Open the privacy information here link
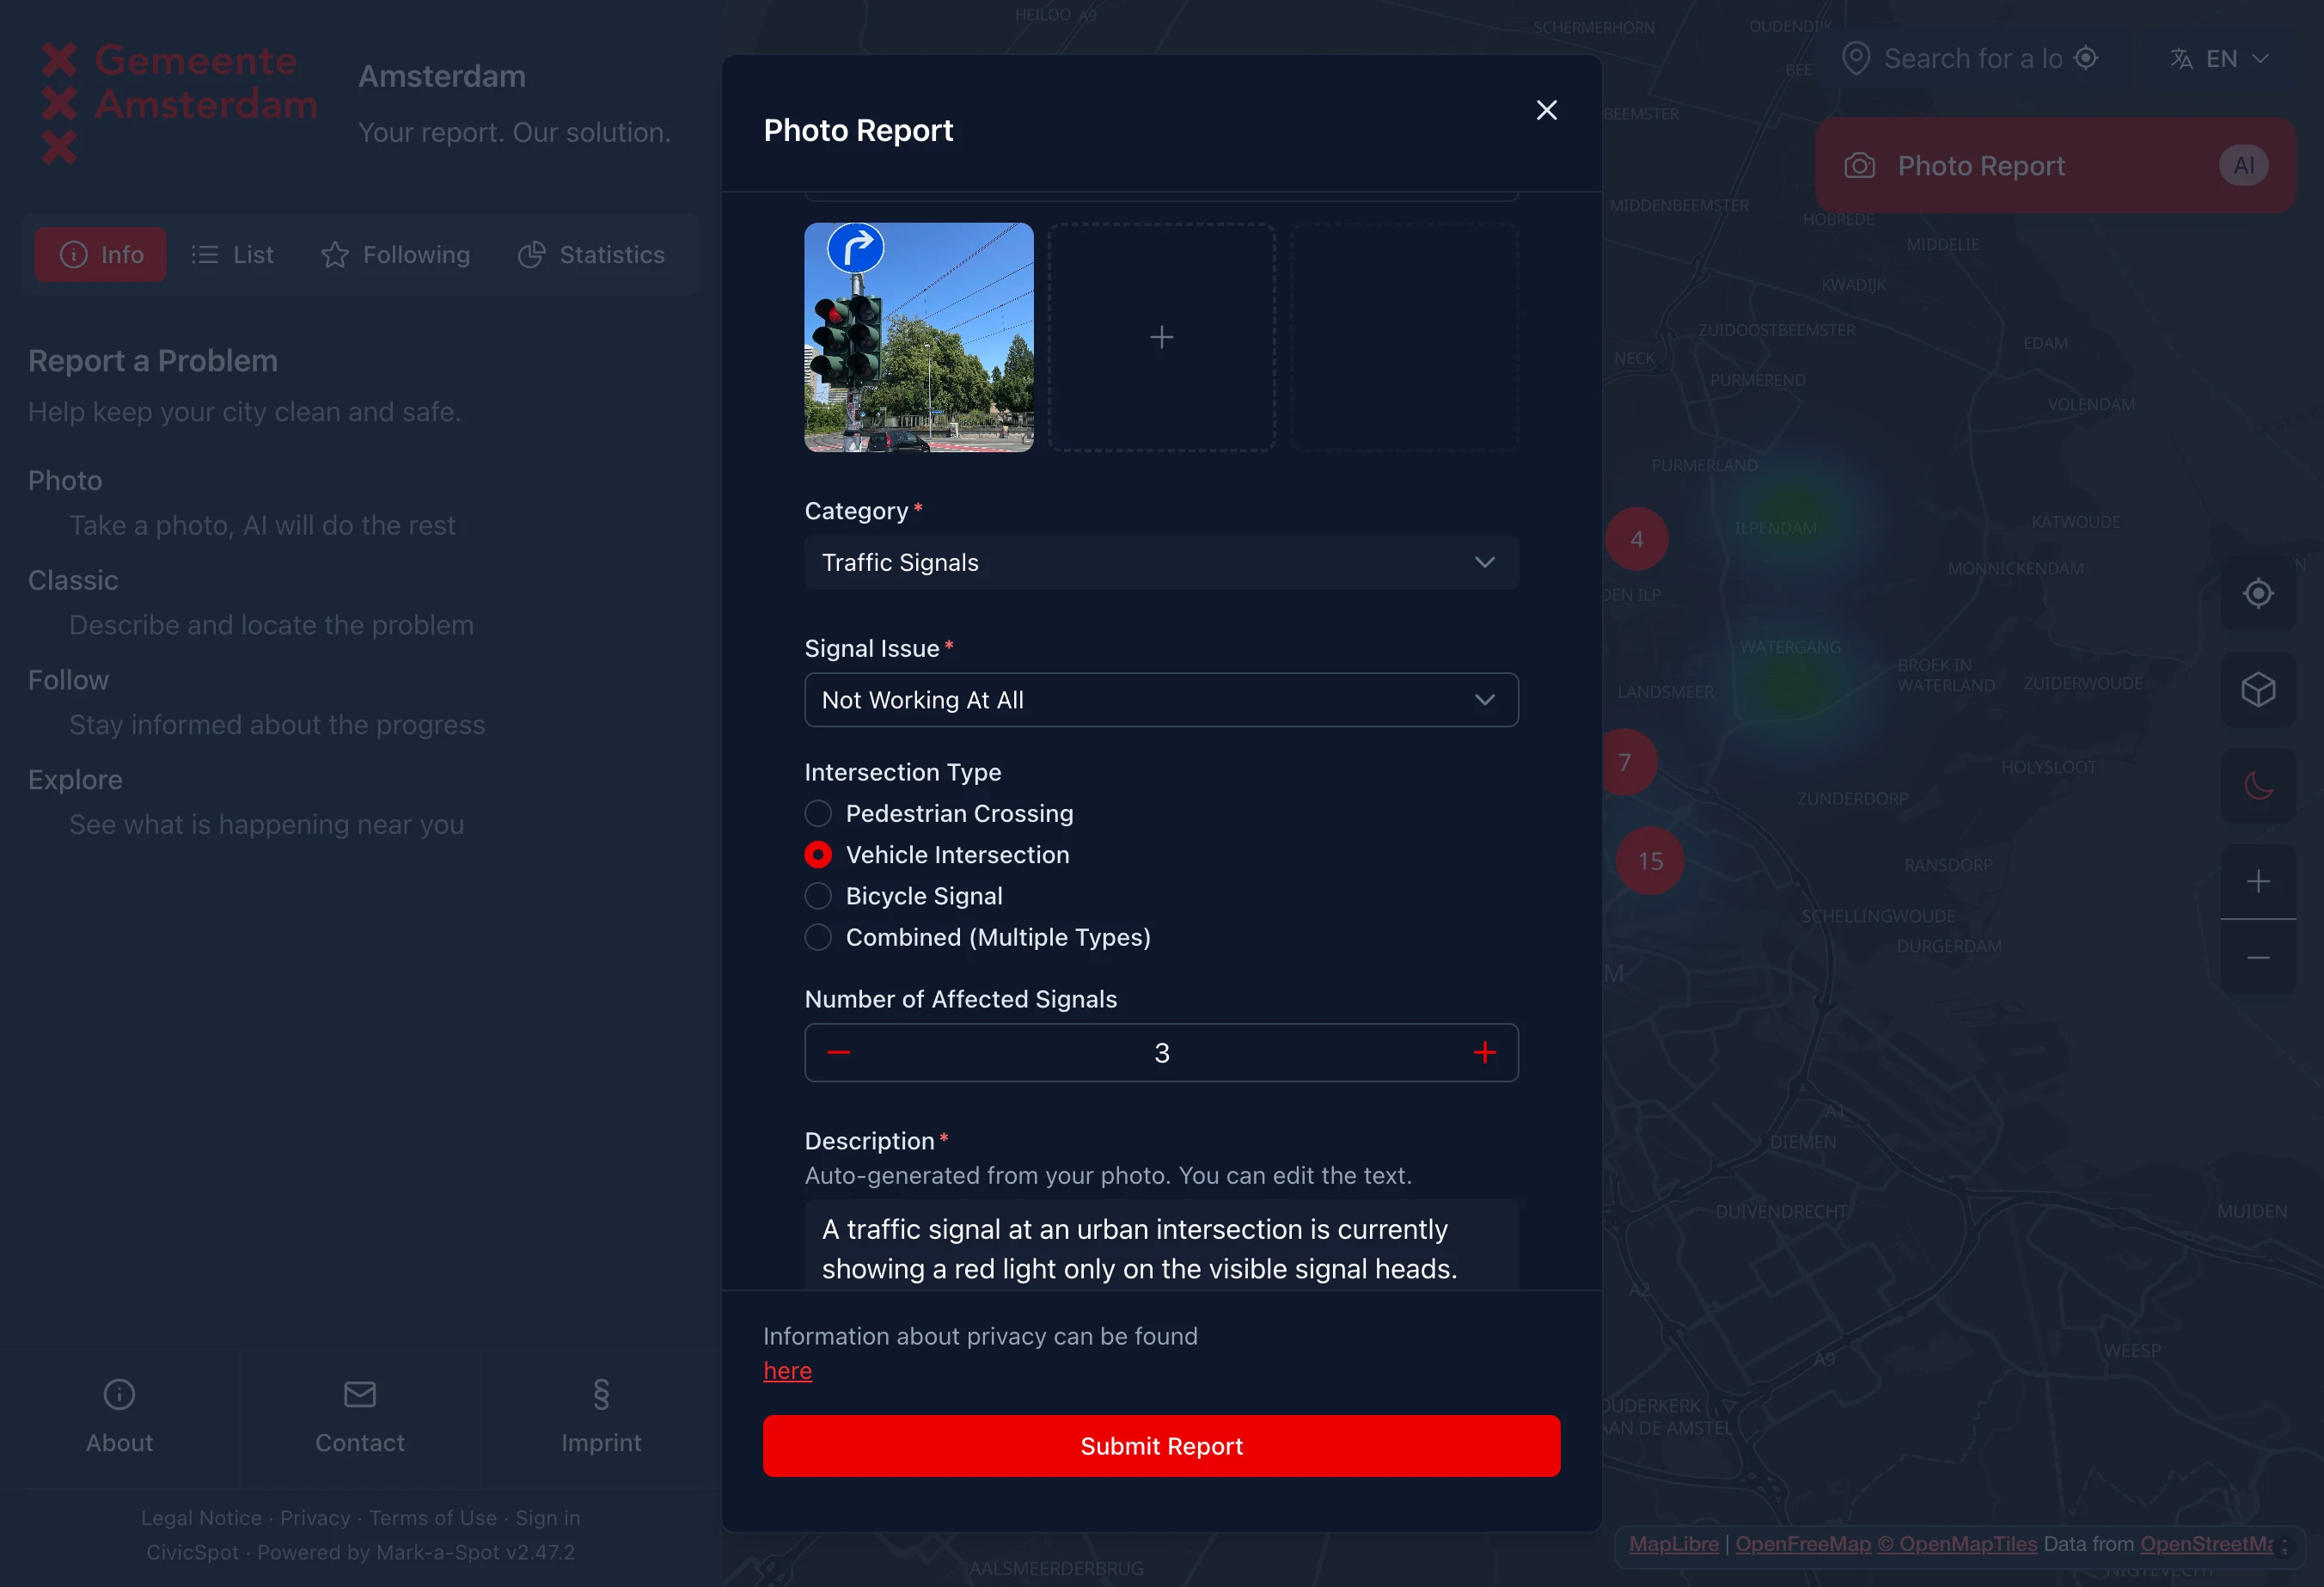 [786, 1370]
